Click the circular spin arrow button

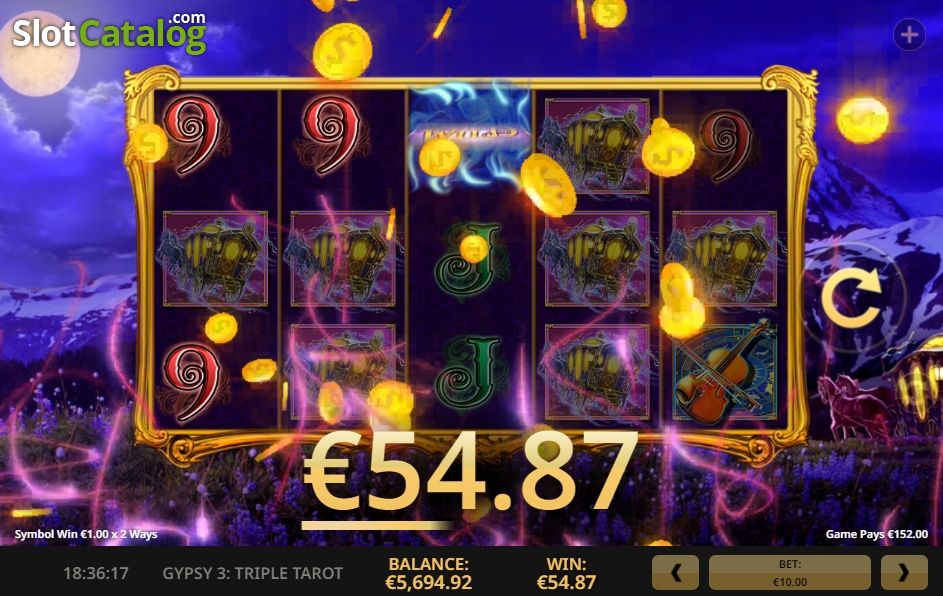pos(852,298)
